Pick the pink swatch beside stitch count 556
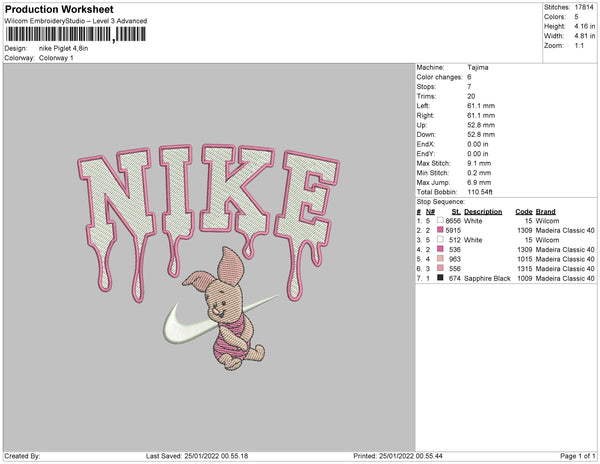This screenshot has height=464, width=600. click(x=440, y=268)
